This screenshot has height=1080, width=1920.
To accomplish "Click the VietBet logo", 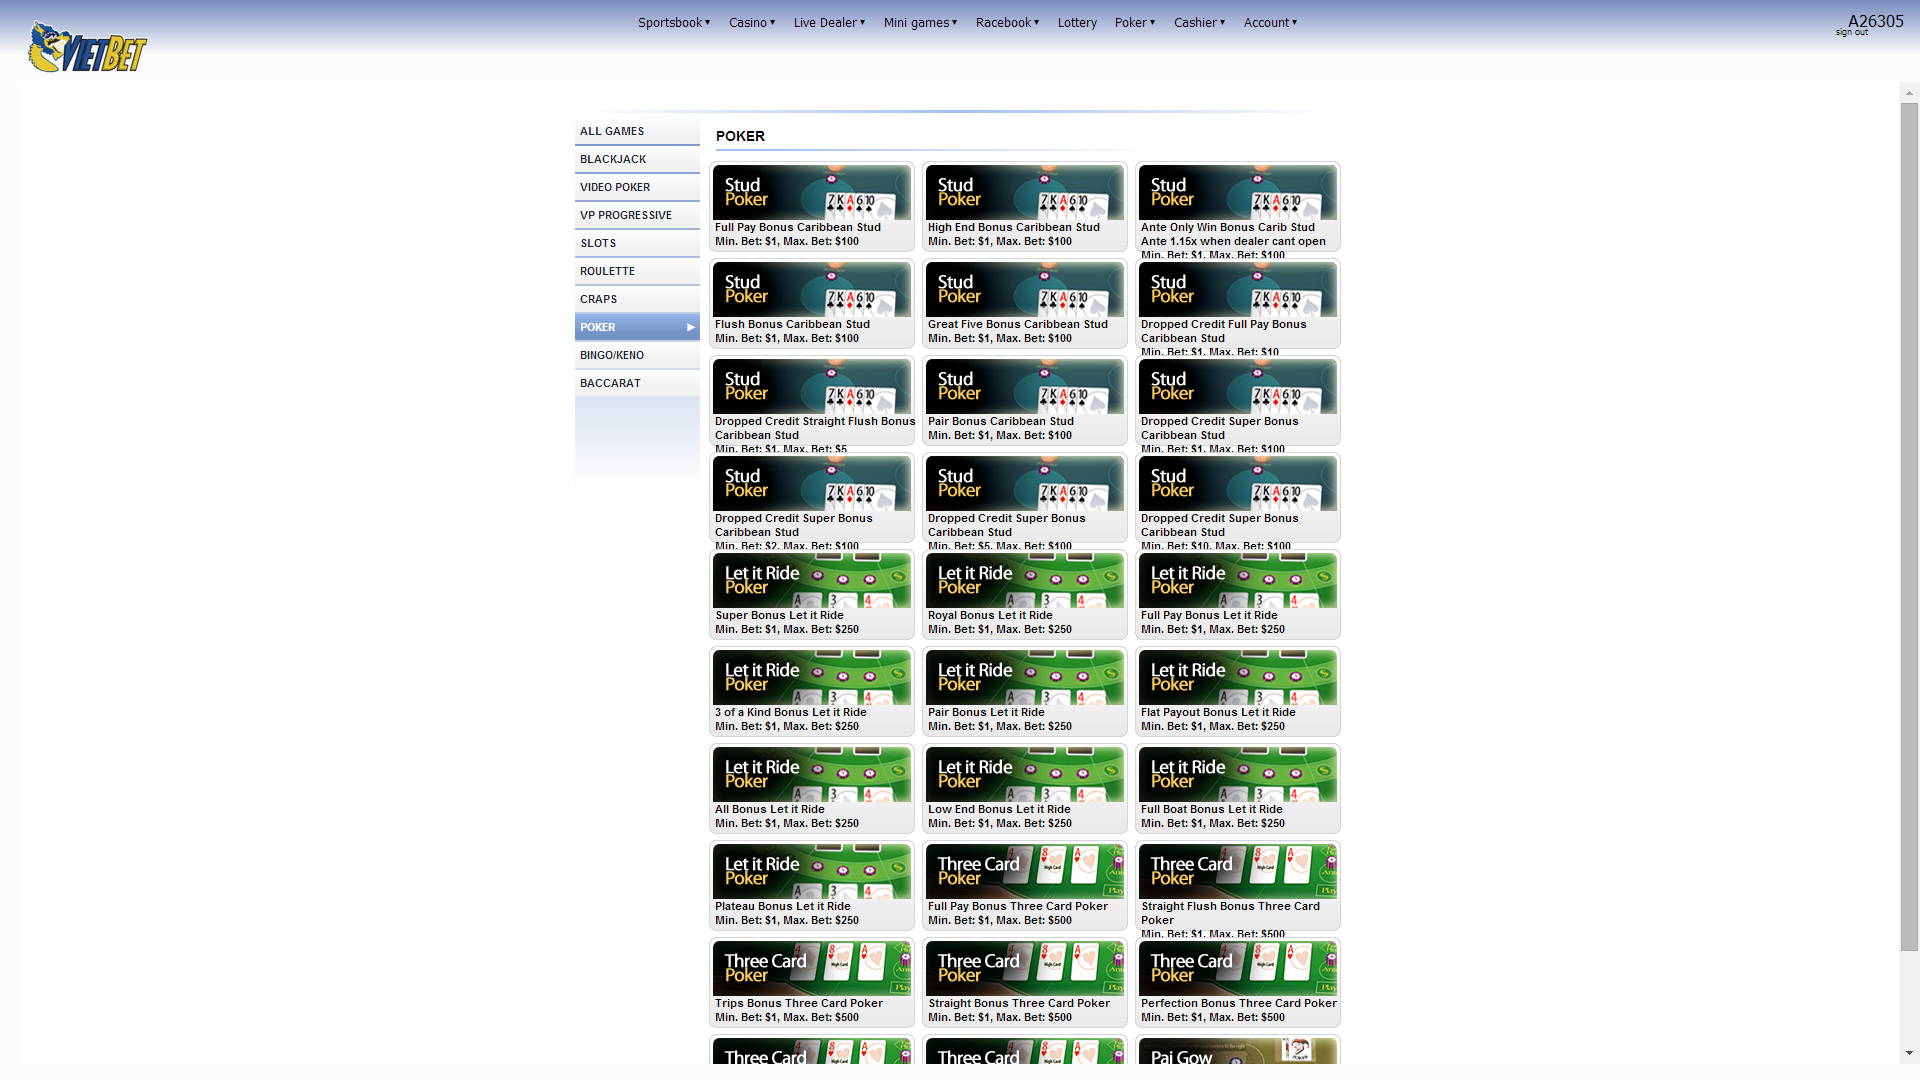I will point(87,47).
